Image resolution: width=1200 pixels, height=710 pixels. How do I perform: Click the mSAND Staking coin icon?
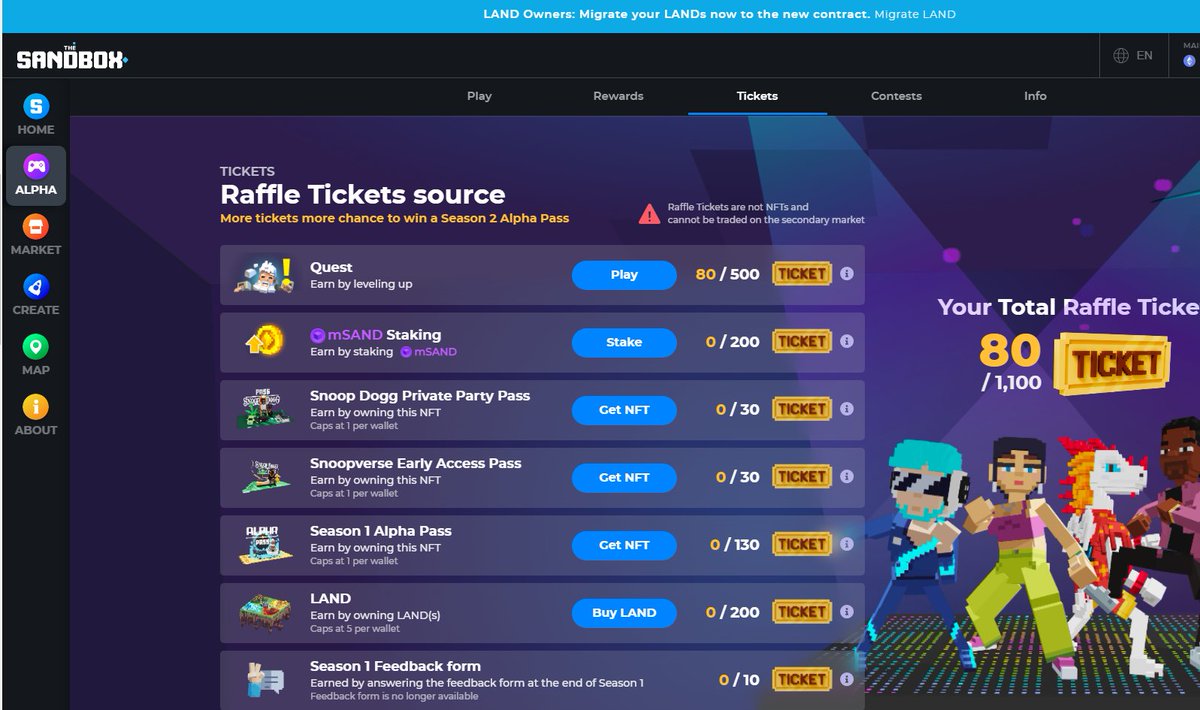[x=264, y=341]
